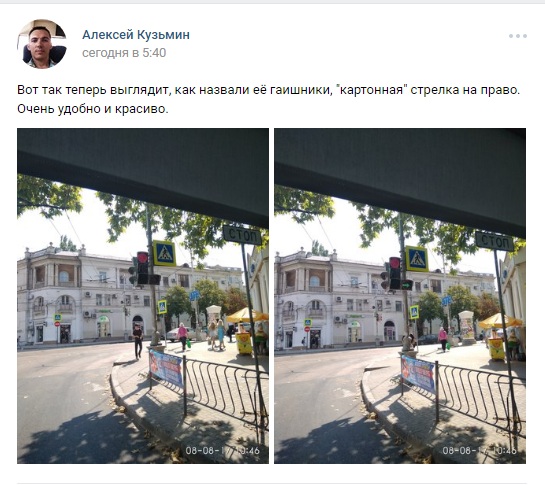Click the woman in pink in right photo

coord(443,339)
